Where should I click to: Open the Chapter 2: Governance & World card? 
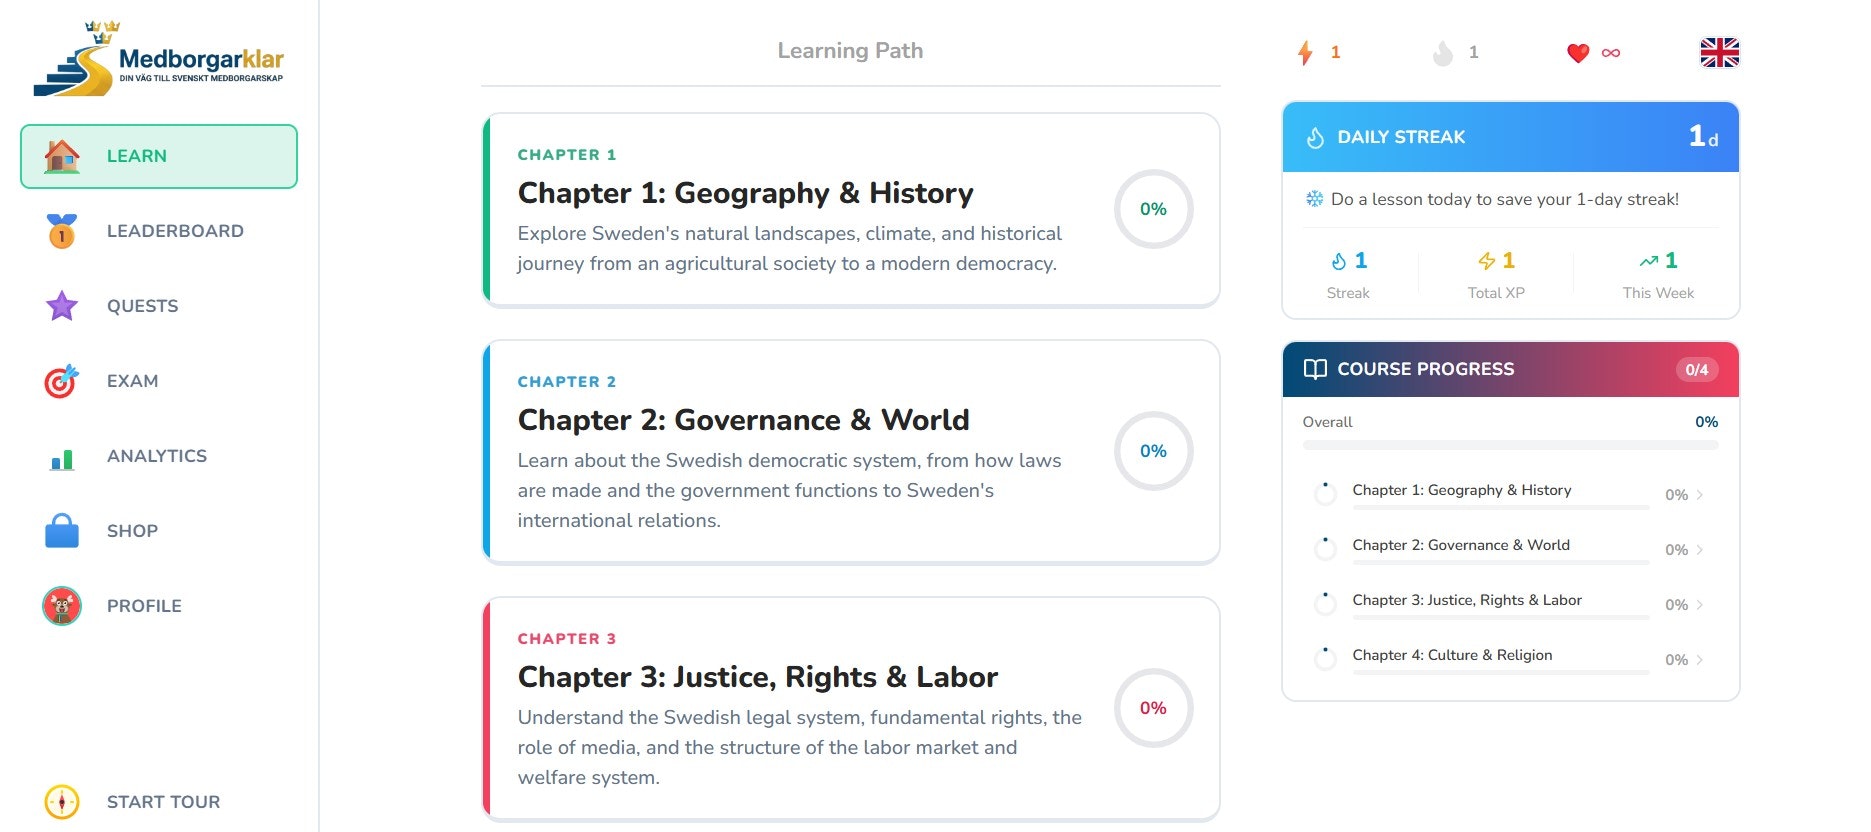pos(851,452)
